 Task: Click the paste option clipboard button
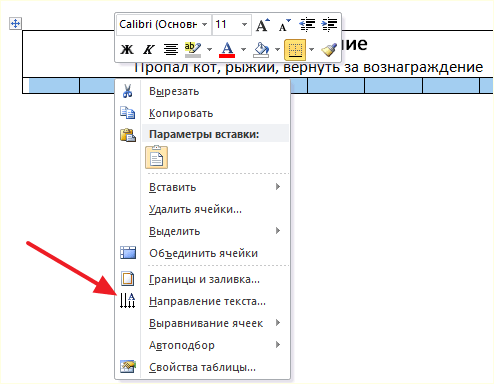[x=157, y=157]
